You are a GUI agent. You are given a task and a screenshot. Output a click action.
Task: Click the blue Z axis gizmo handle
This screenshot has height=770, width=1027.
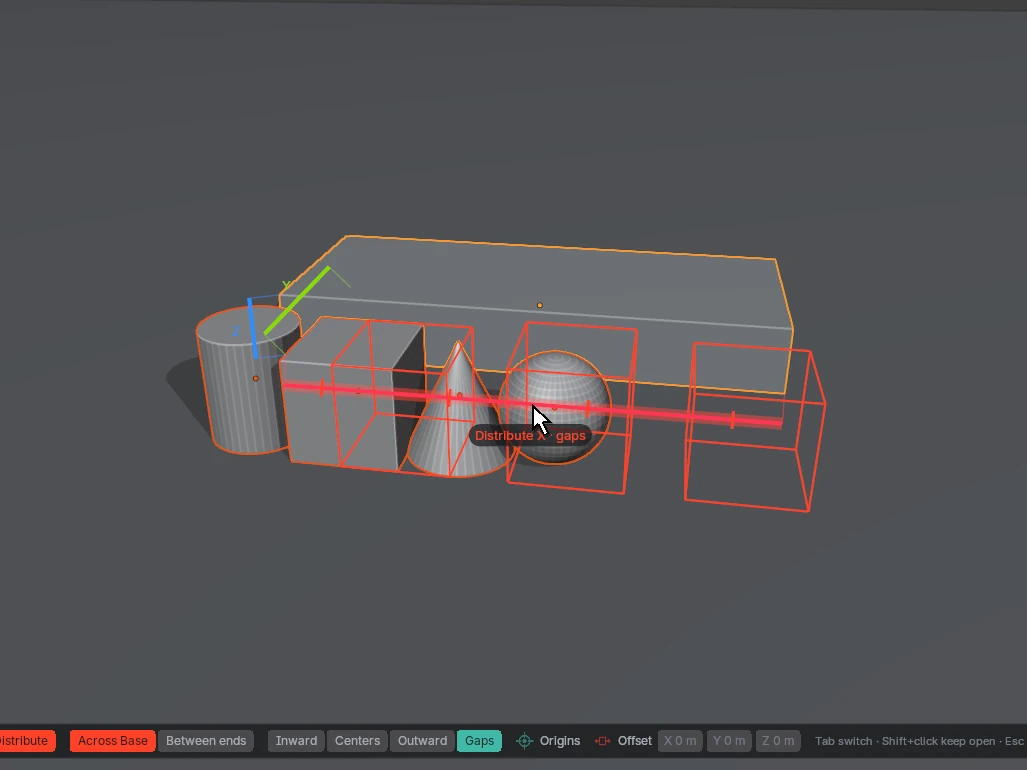[x=252, y=328]
